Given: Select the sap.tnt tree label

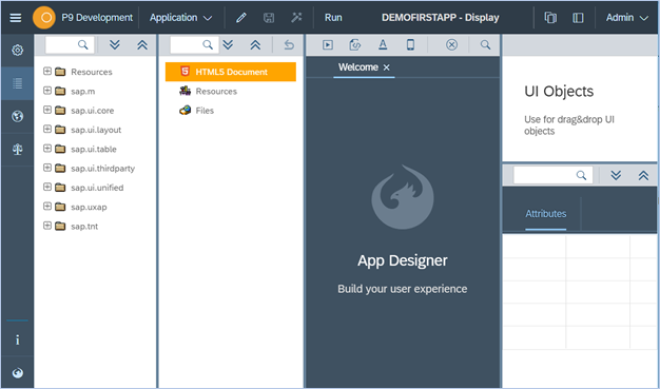Looking at the screenshot, I should (85, 227).
